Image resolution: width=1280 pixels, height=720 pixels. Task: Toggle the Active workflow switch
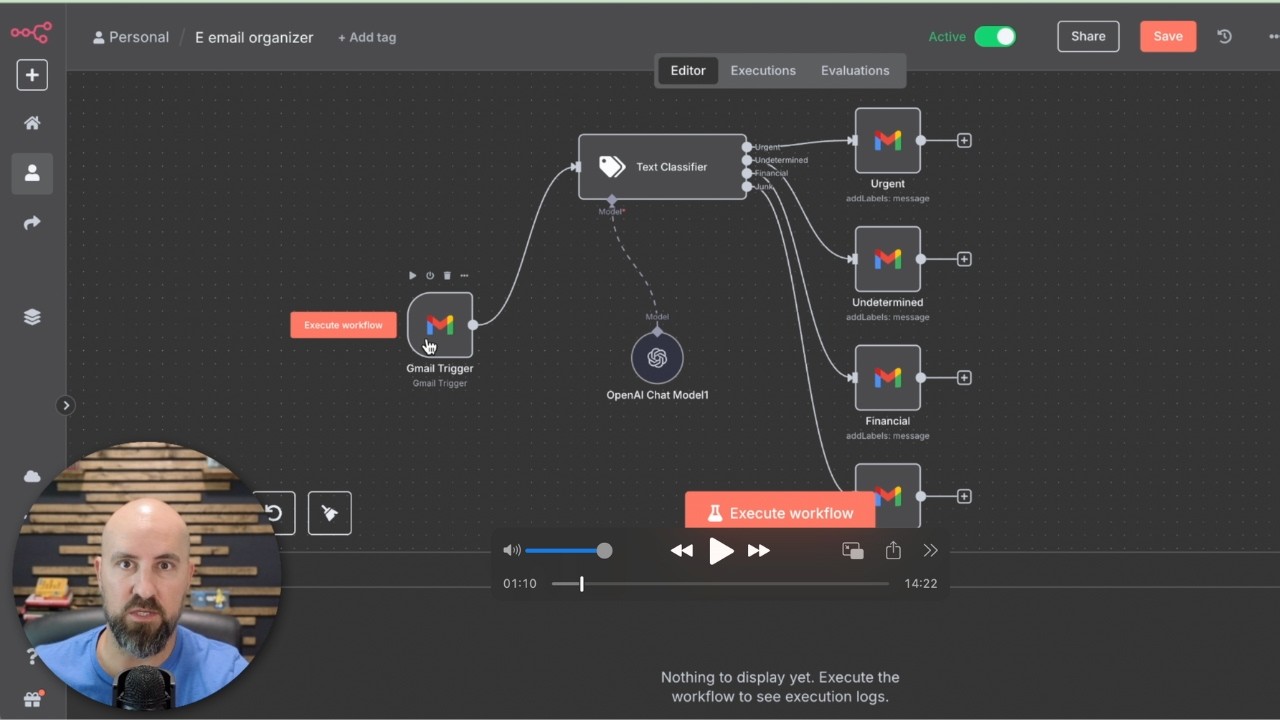click(x=995, y=37)
